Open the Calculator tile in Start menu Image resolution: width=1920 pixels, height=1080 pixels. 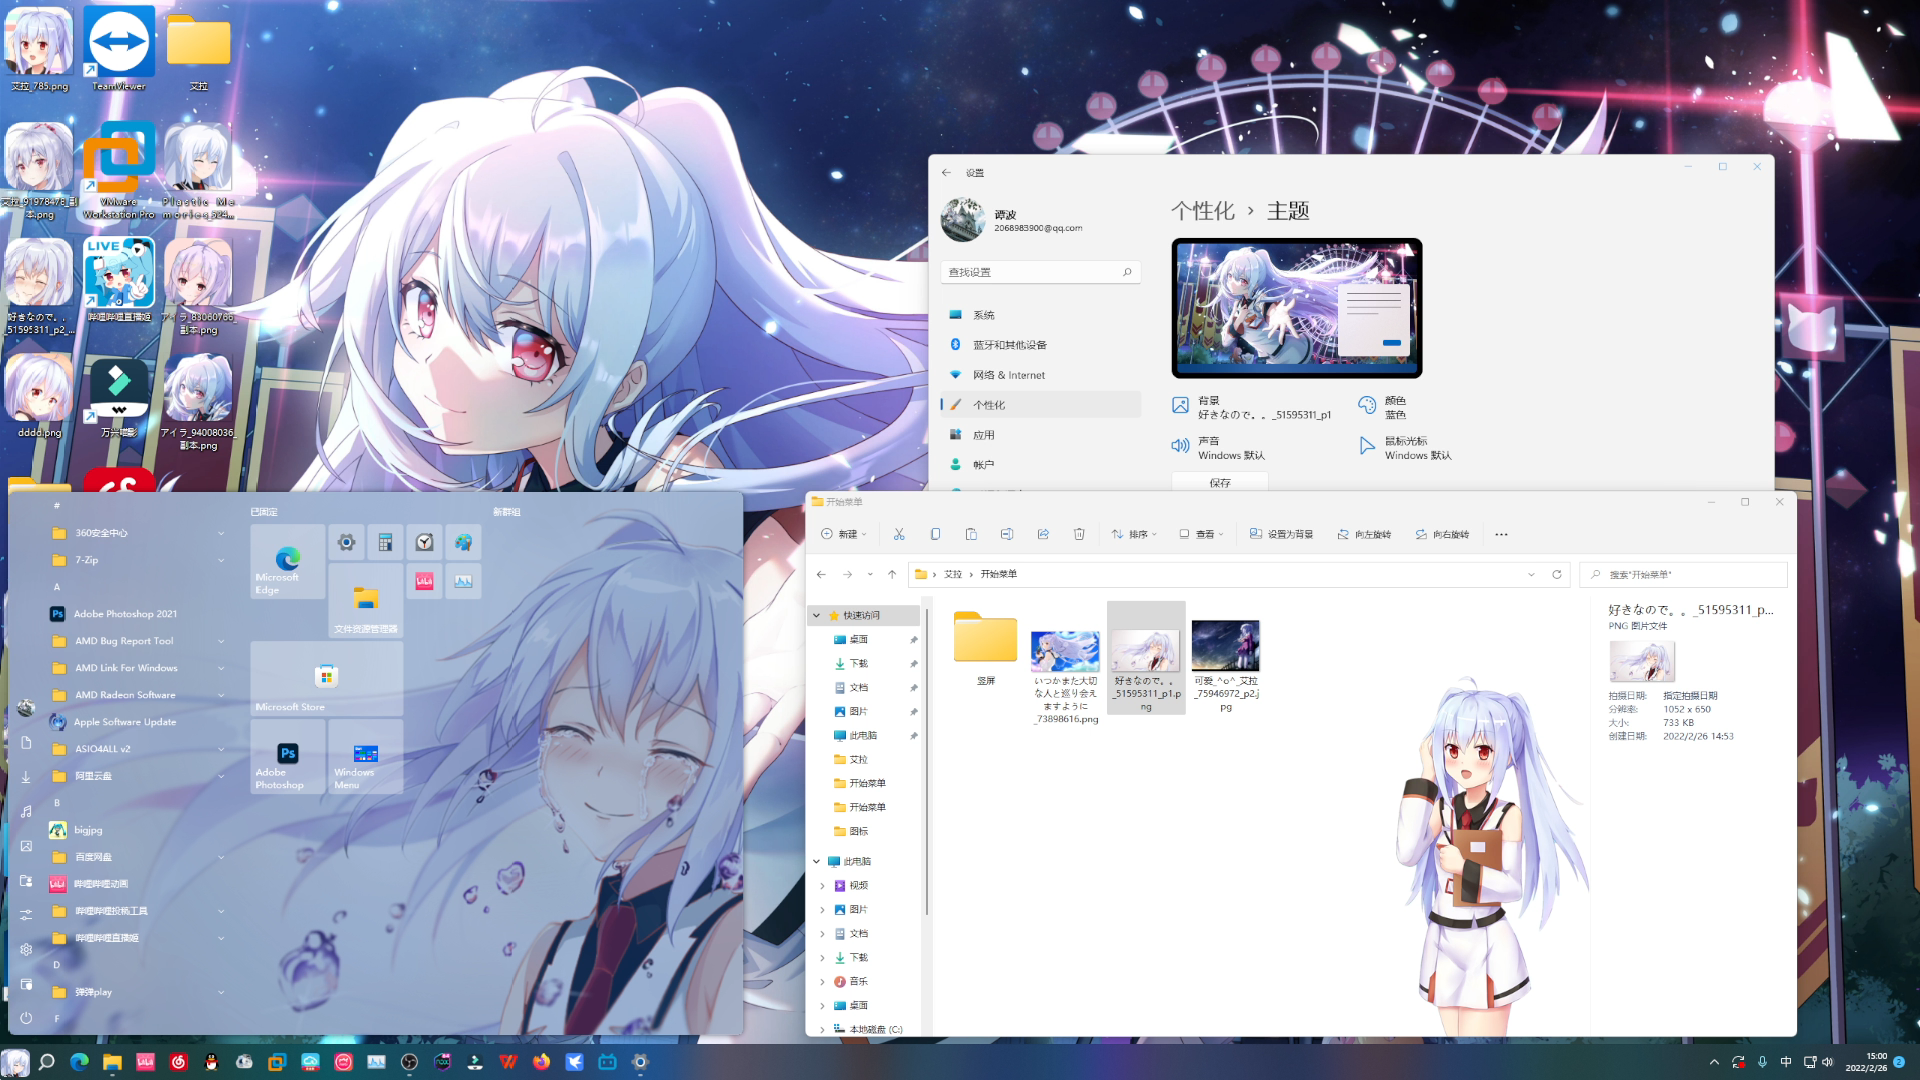385,542
